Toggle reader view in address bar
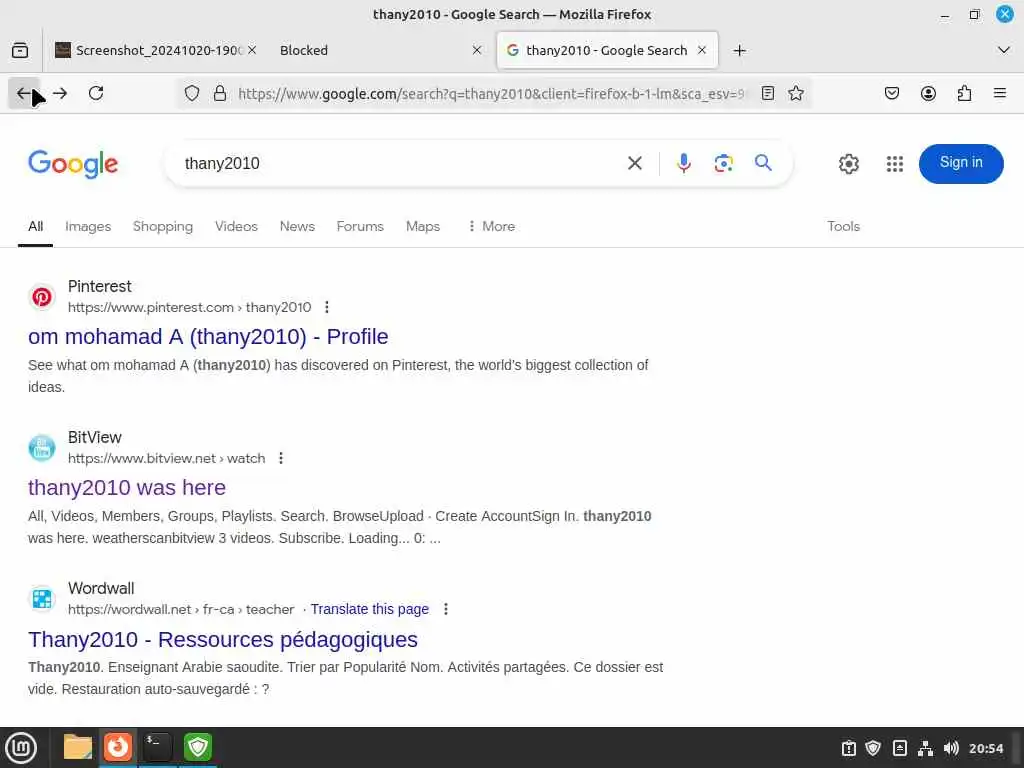Image resolution: width=1024 pixels, height=768 pixels. click(x=768, y=93)
